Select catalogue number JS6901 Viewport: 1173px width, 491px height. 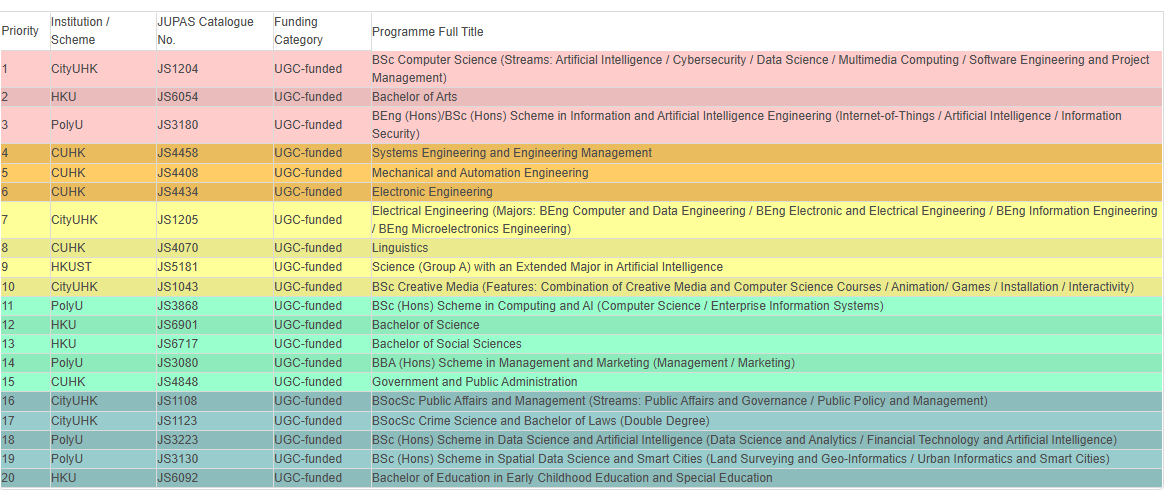(177, 325)
